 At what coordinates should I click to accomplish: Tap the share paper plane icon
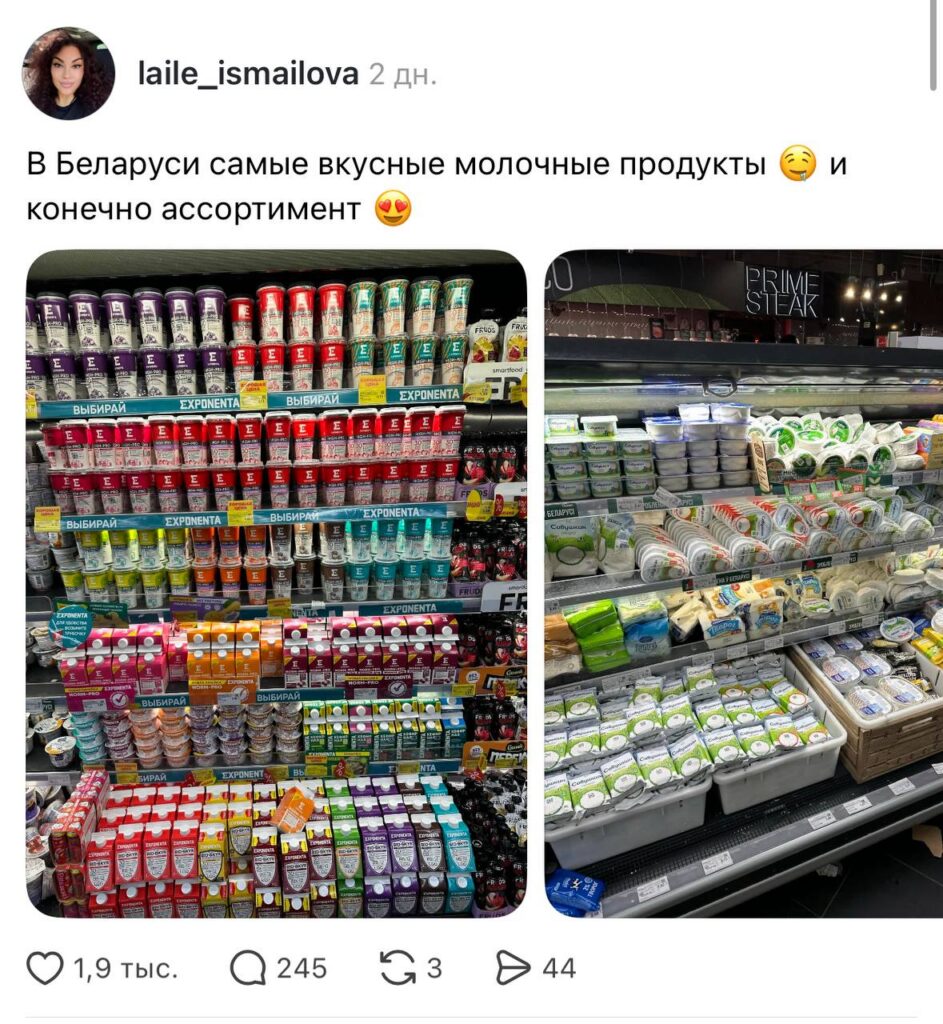(x=513, y=968)
